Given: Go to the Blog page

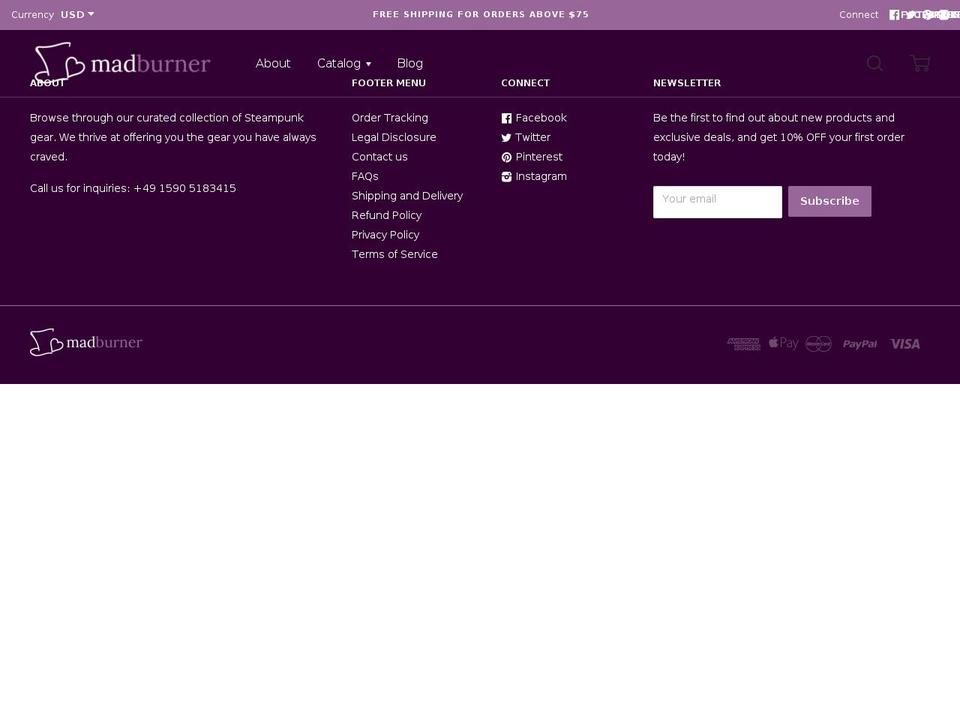Looking at the screenshot, I should tap(410, 63).
